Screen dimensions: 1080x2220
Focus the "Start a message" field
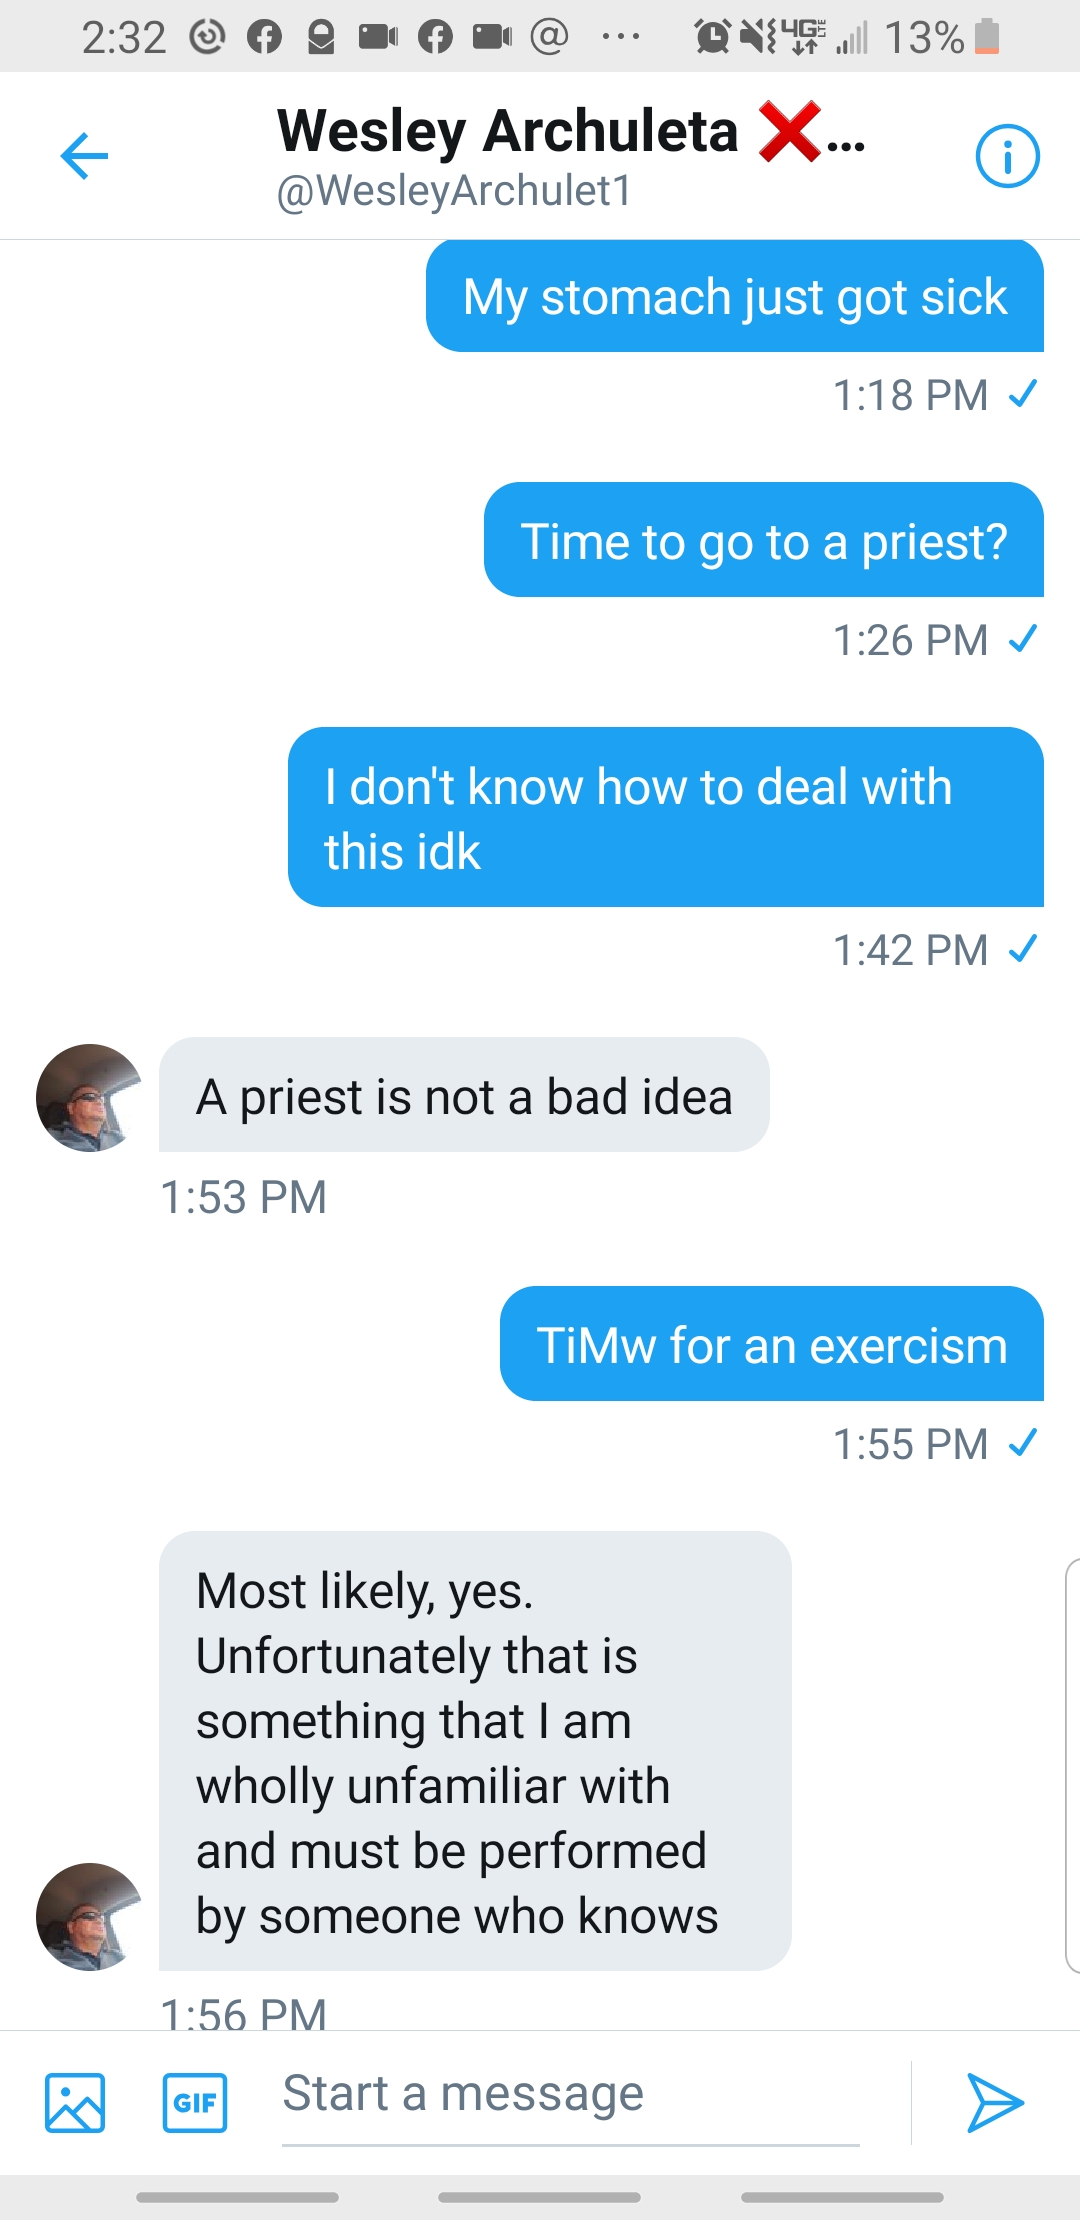click(570, 2095)
